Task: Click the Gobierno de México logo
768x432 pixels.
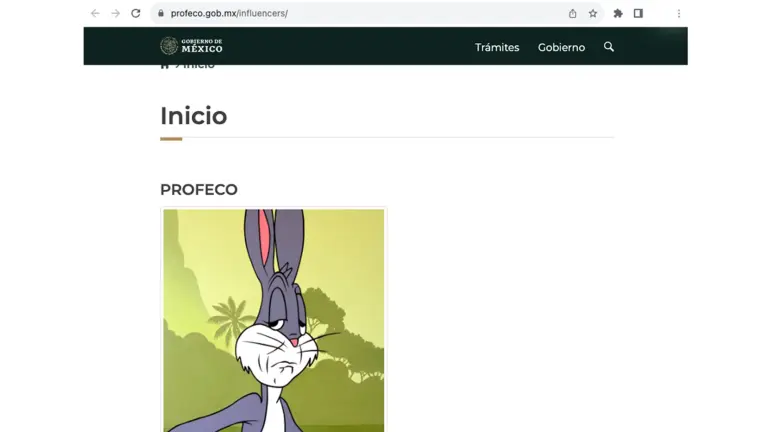Action: (x=192, y=46)
